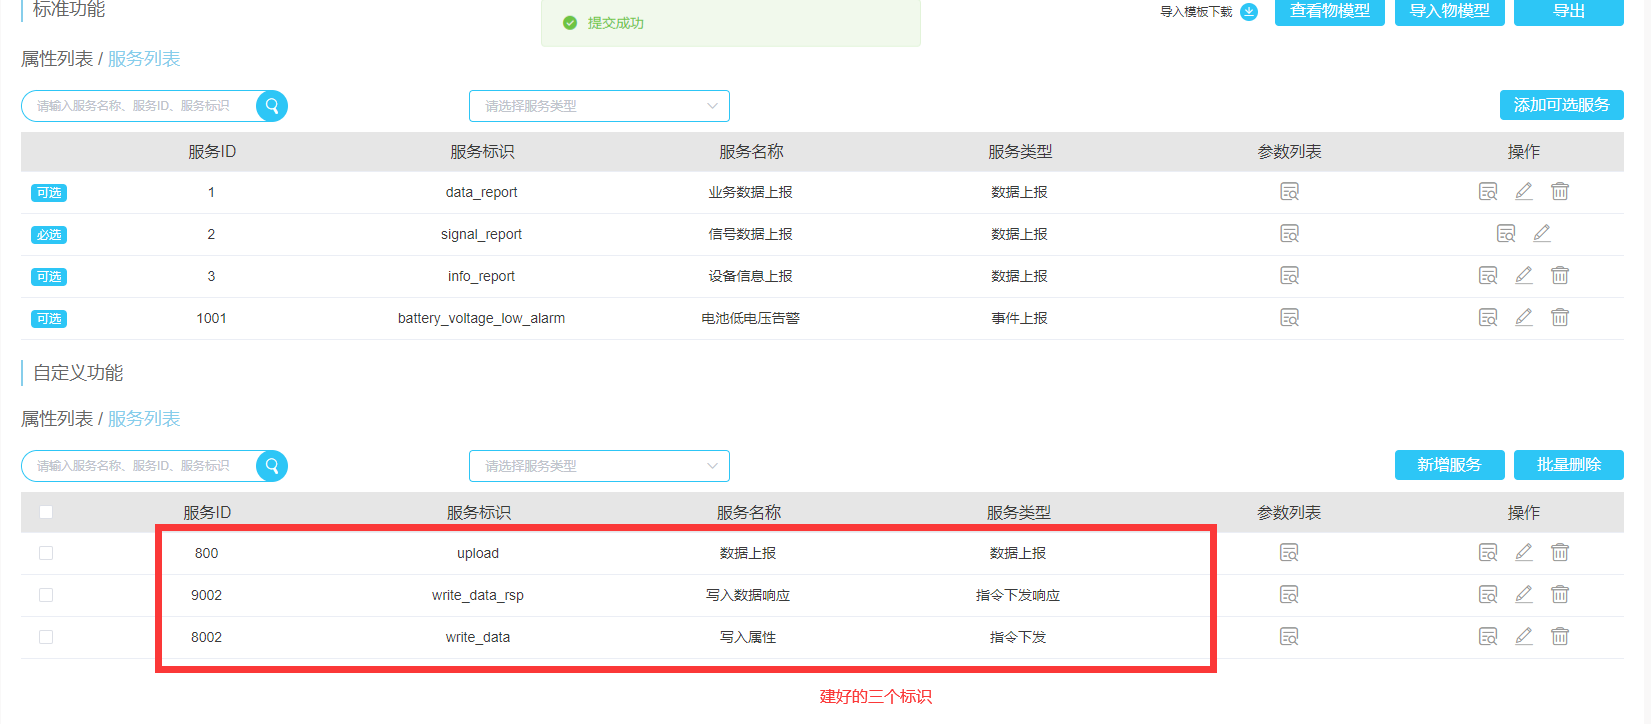The image size is (1651, 724).
Task: Check the box for service 8002 write_data
Action: click(x=46, y=637)
